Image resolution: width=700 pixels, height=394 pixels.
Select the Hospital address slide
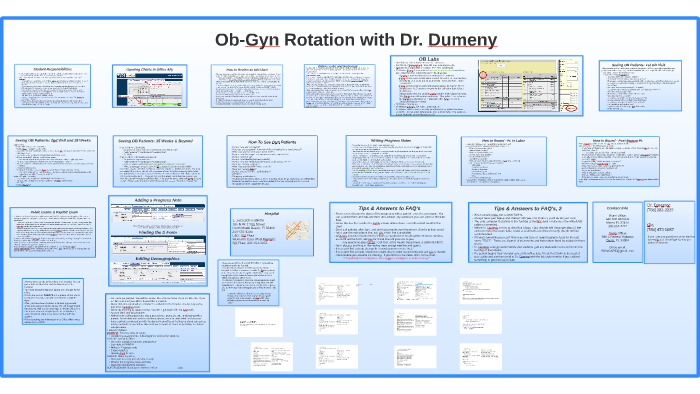[272, 232]
